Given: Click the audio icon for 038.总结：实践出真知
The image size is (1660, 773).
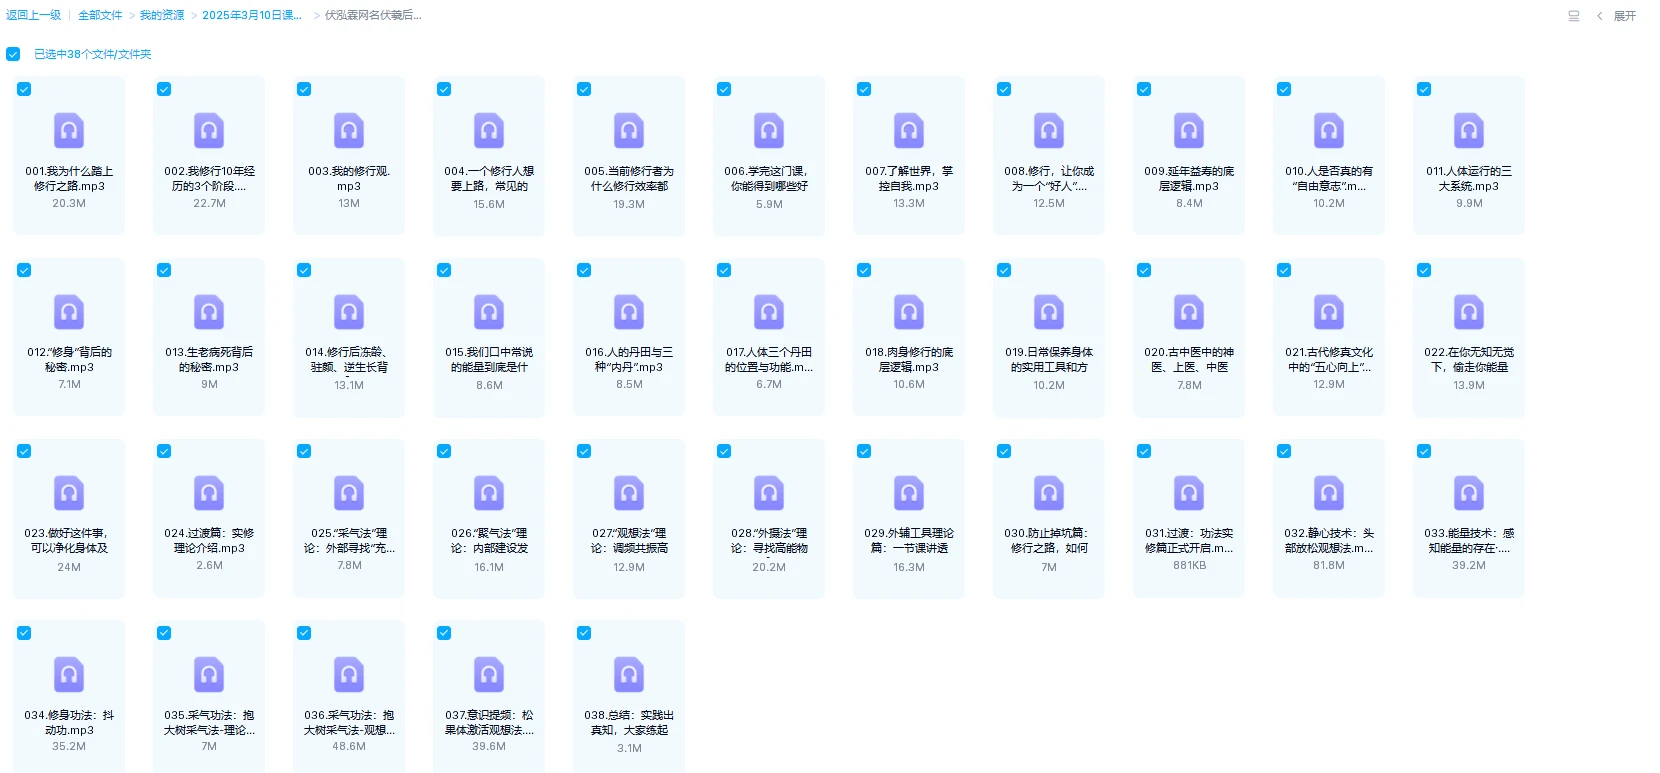Looking at the screenshot, I should tap(629, 675).
